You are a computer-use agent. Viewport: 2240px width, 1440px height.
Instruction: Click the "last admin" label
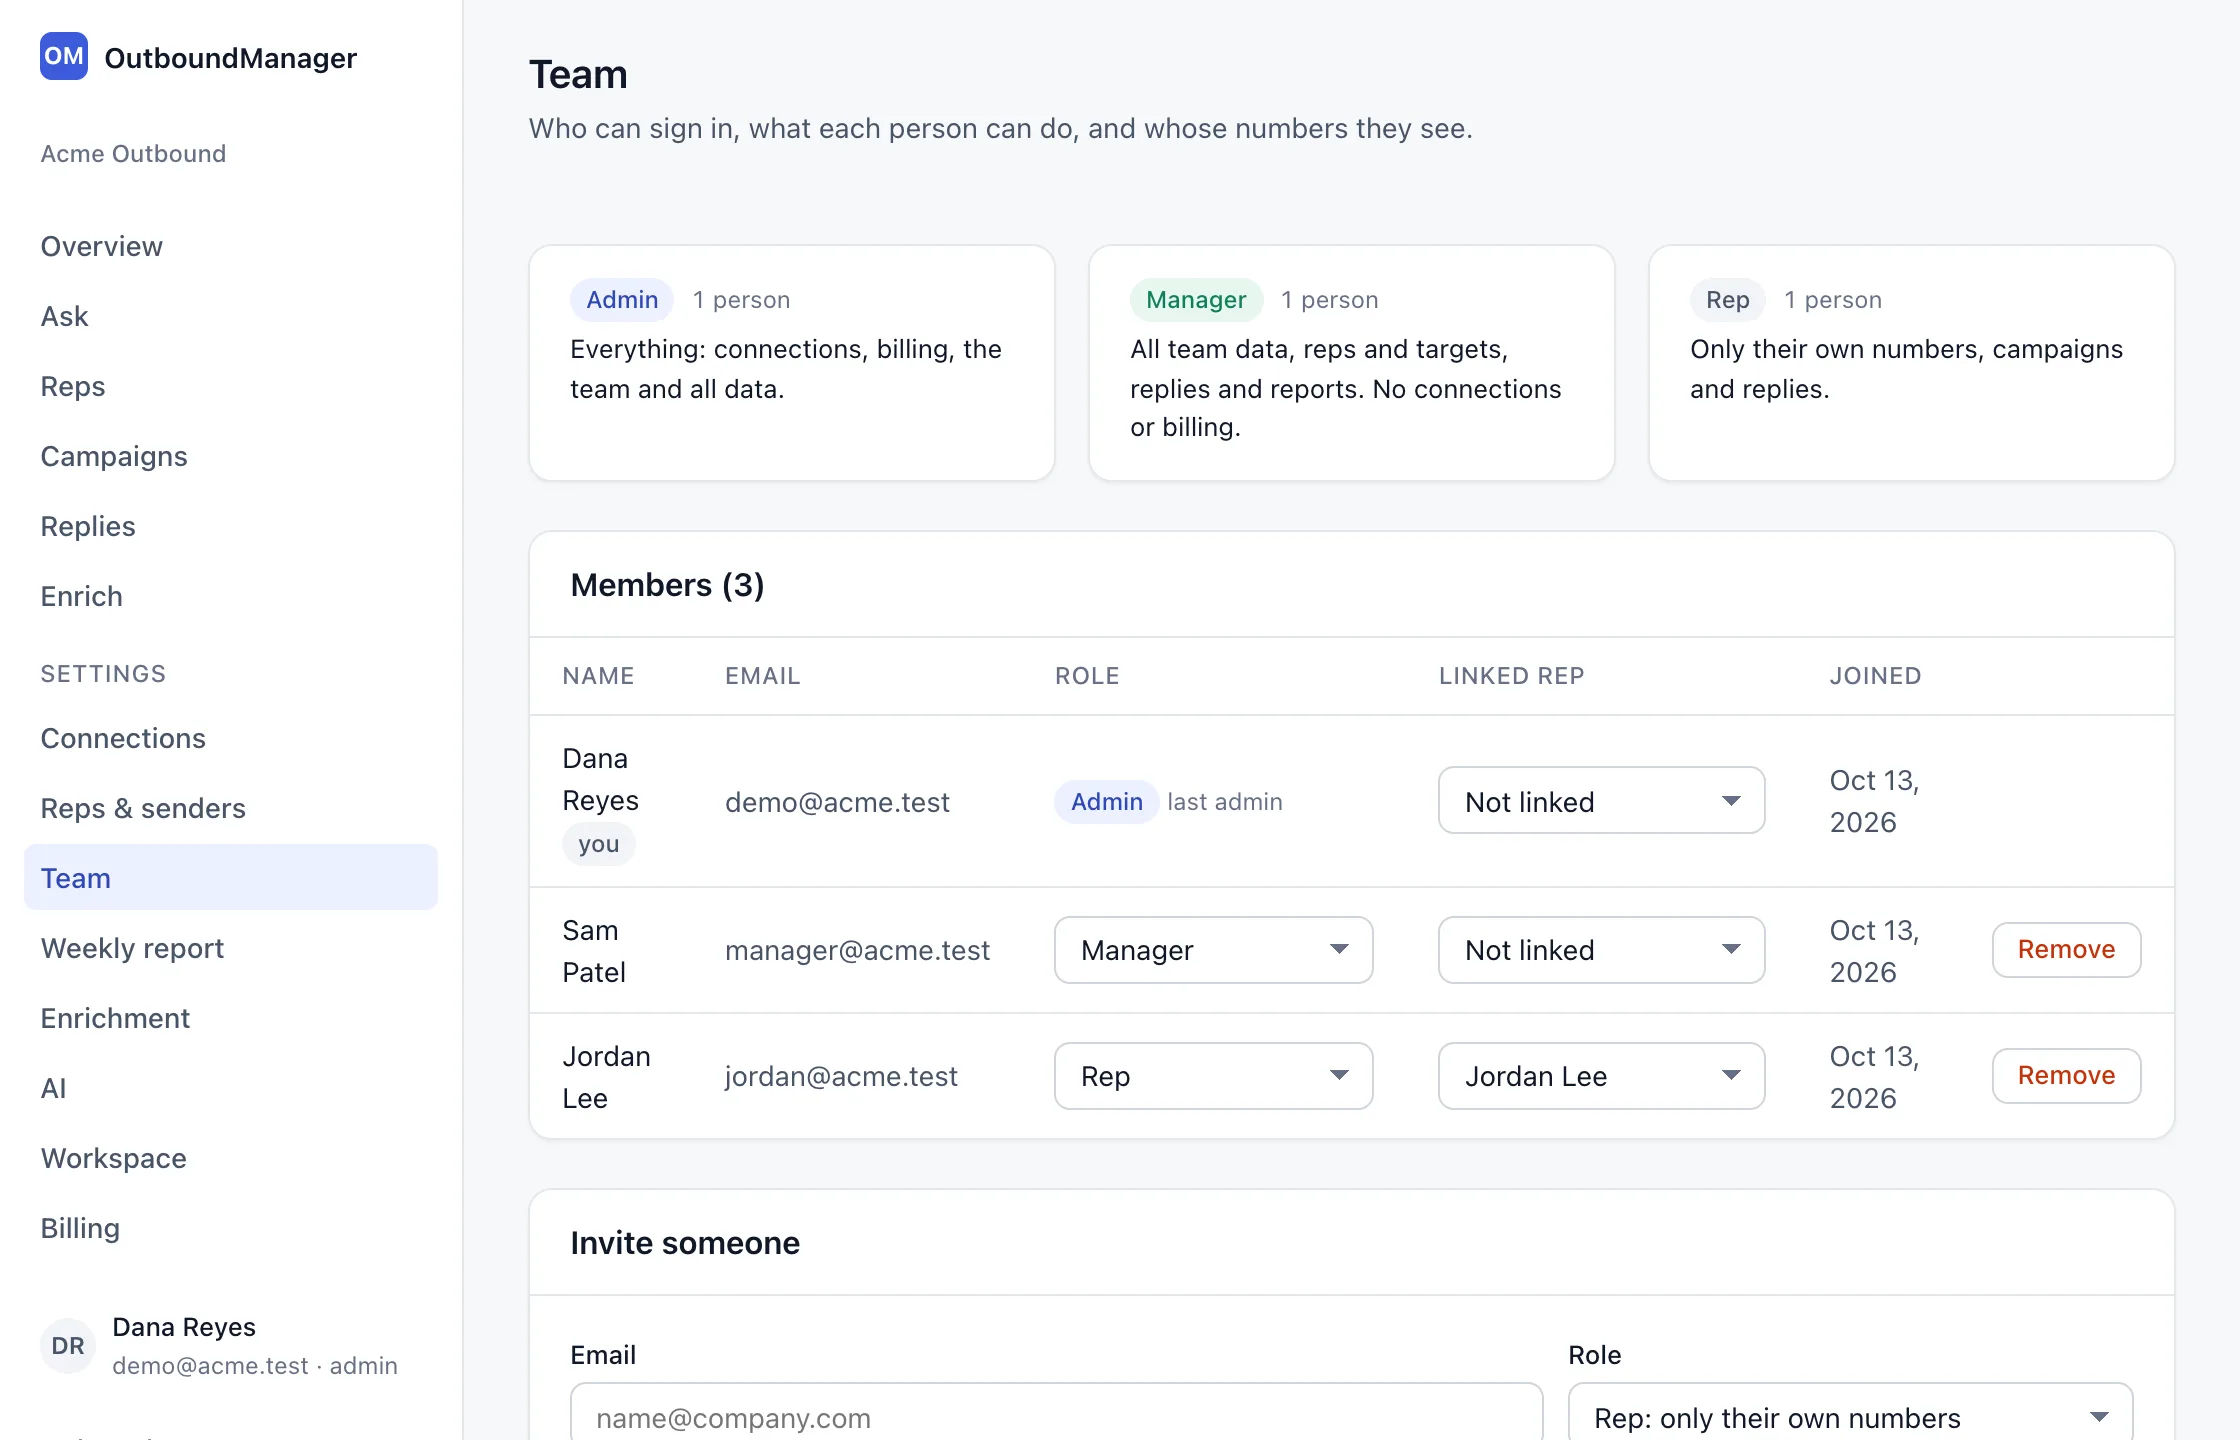1225,802
